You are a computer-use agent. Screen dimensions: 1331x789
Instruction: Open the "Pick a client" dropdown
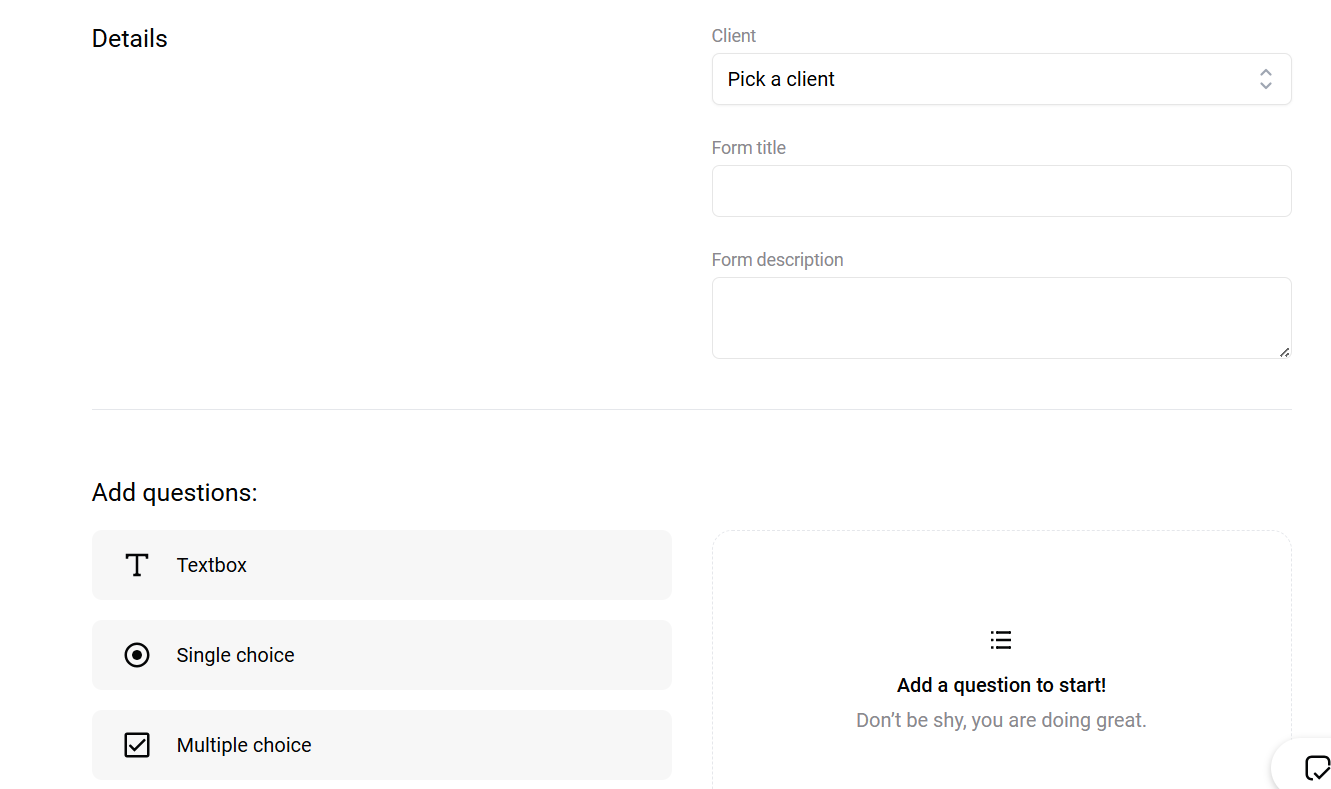(x=1001, y=78)
